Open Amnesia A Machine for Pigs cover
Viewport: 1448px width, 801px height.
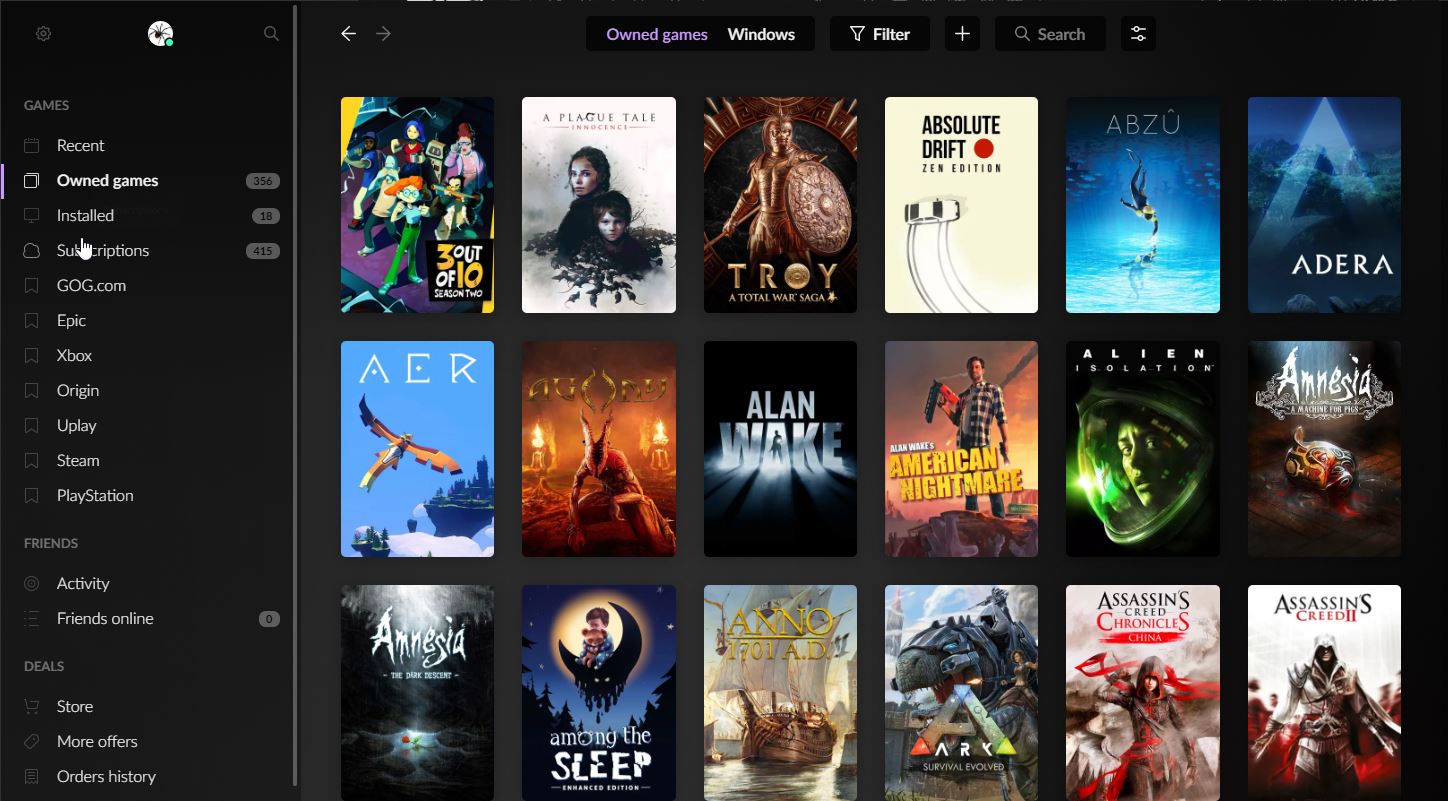(1324, 449)
